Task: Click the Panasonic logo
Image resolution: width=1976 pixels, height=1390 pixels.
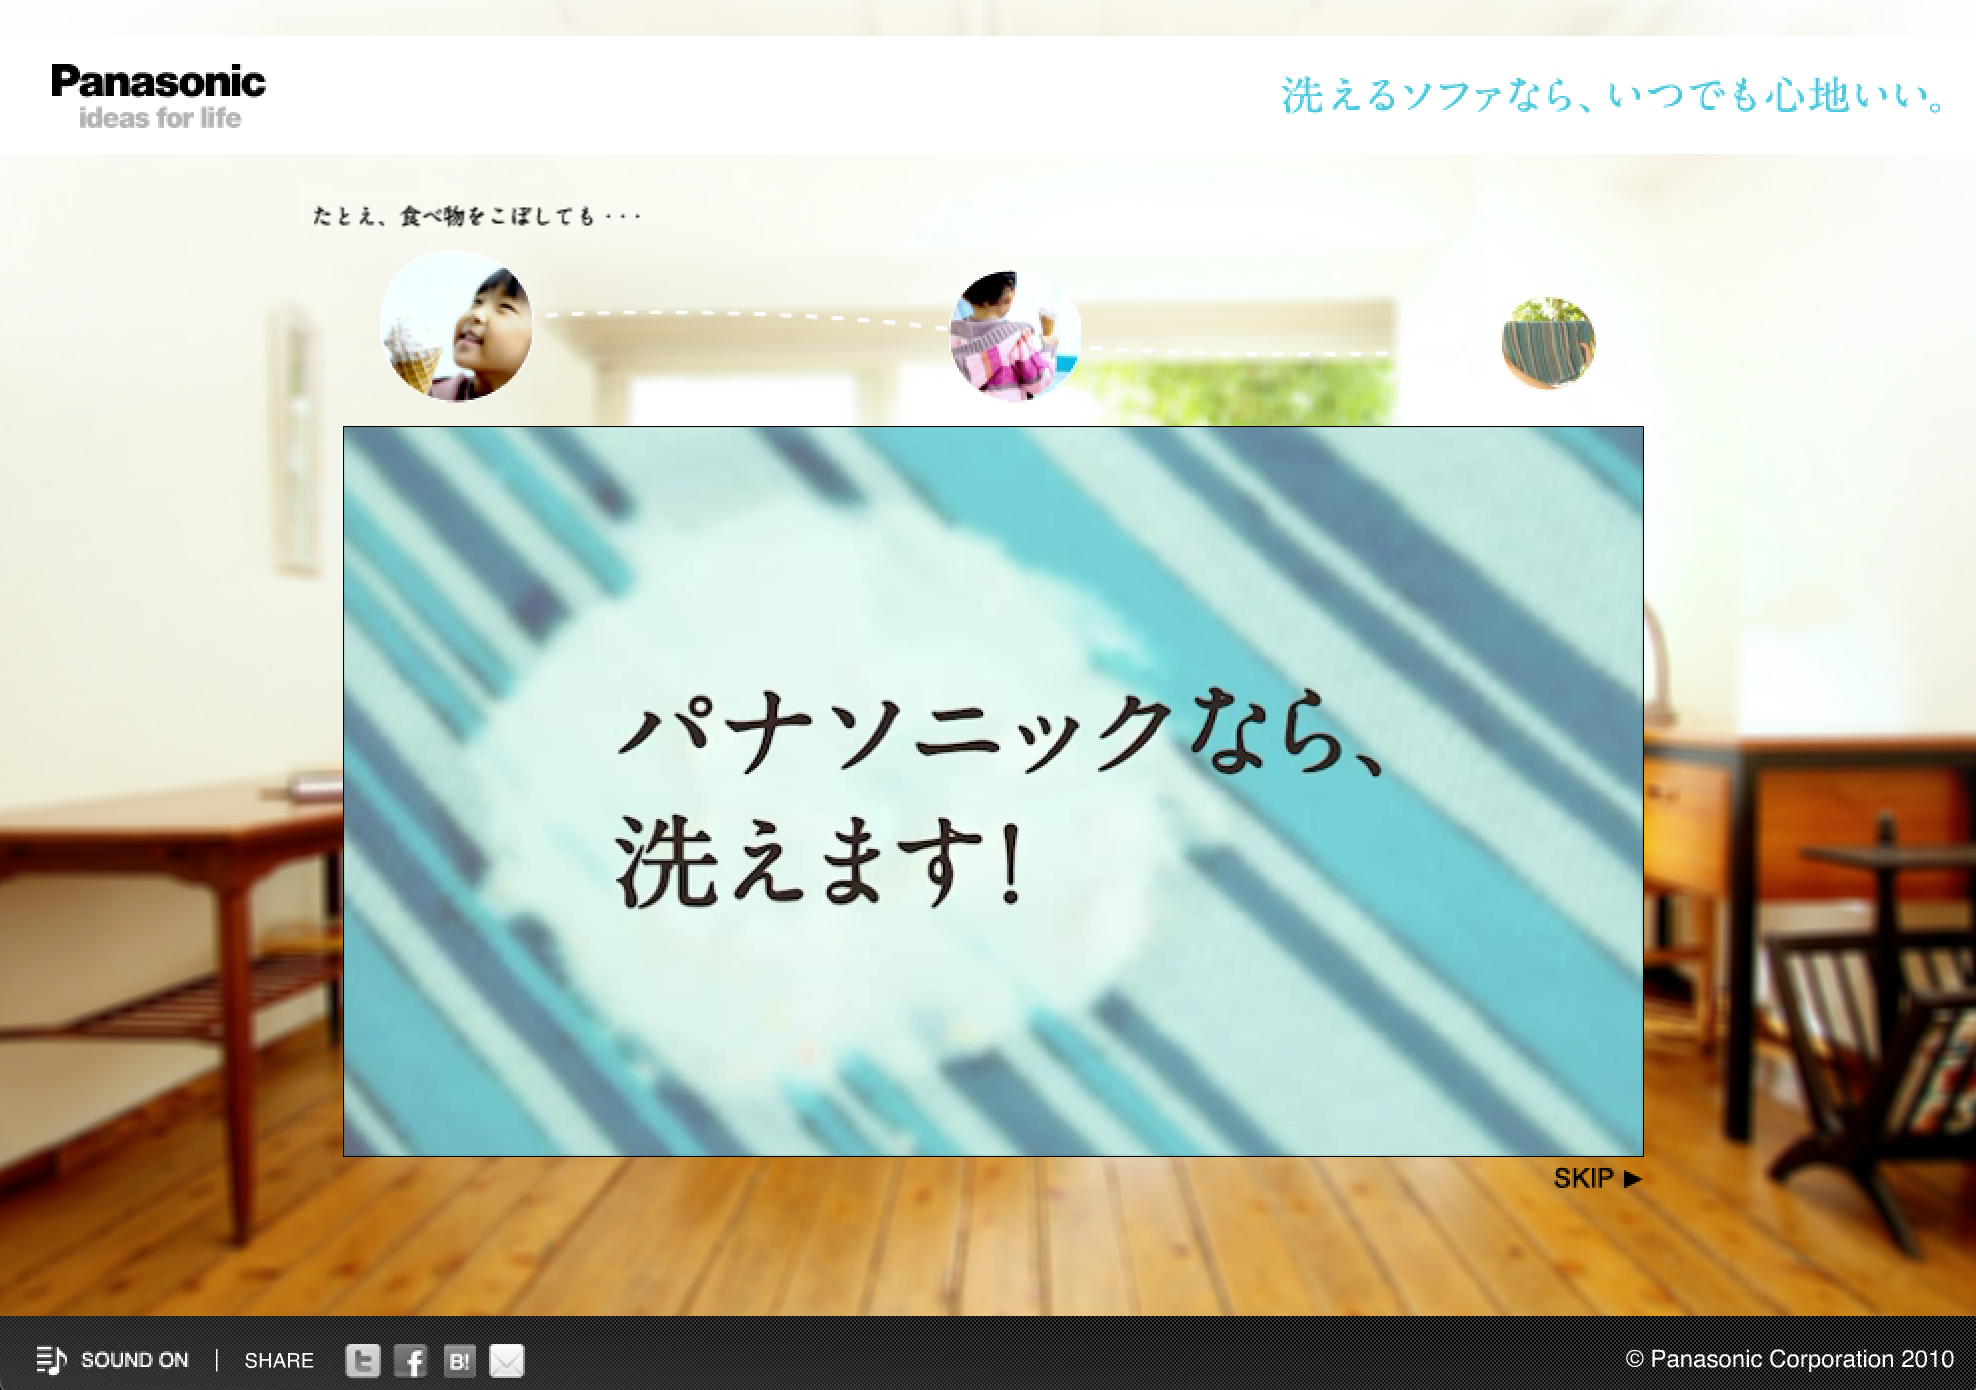Action: point(158,82)
